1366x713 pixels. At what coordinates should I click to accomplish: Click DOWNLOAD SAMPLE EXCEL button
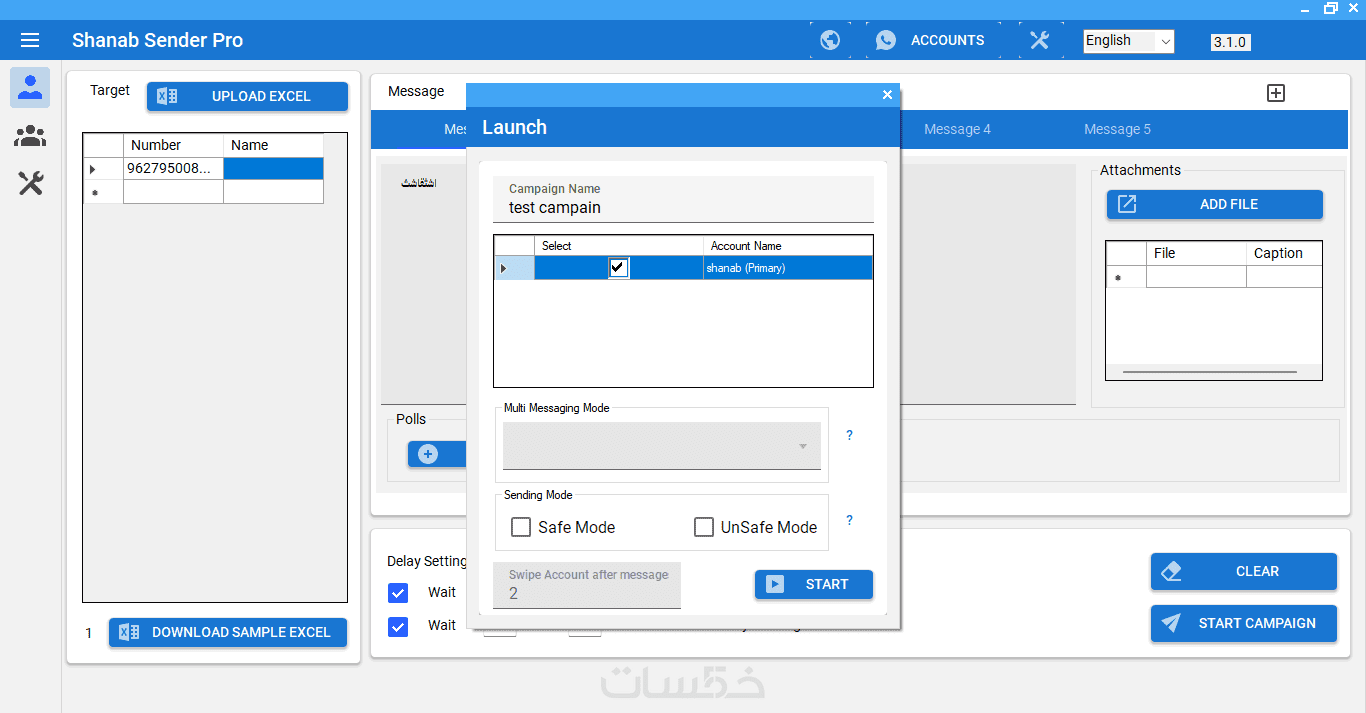point(228,632)
